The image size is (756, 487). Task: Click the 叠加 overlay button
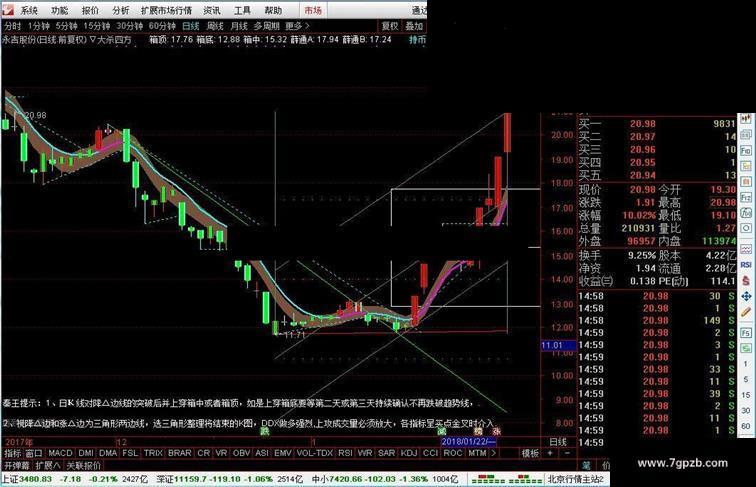[414, 27]
